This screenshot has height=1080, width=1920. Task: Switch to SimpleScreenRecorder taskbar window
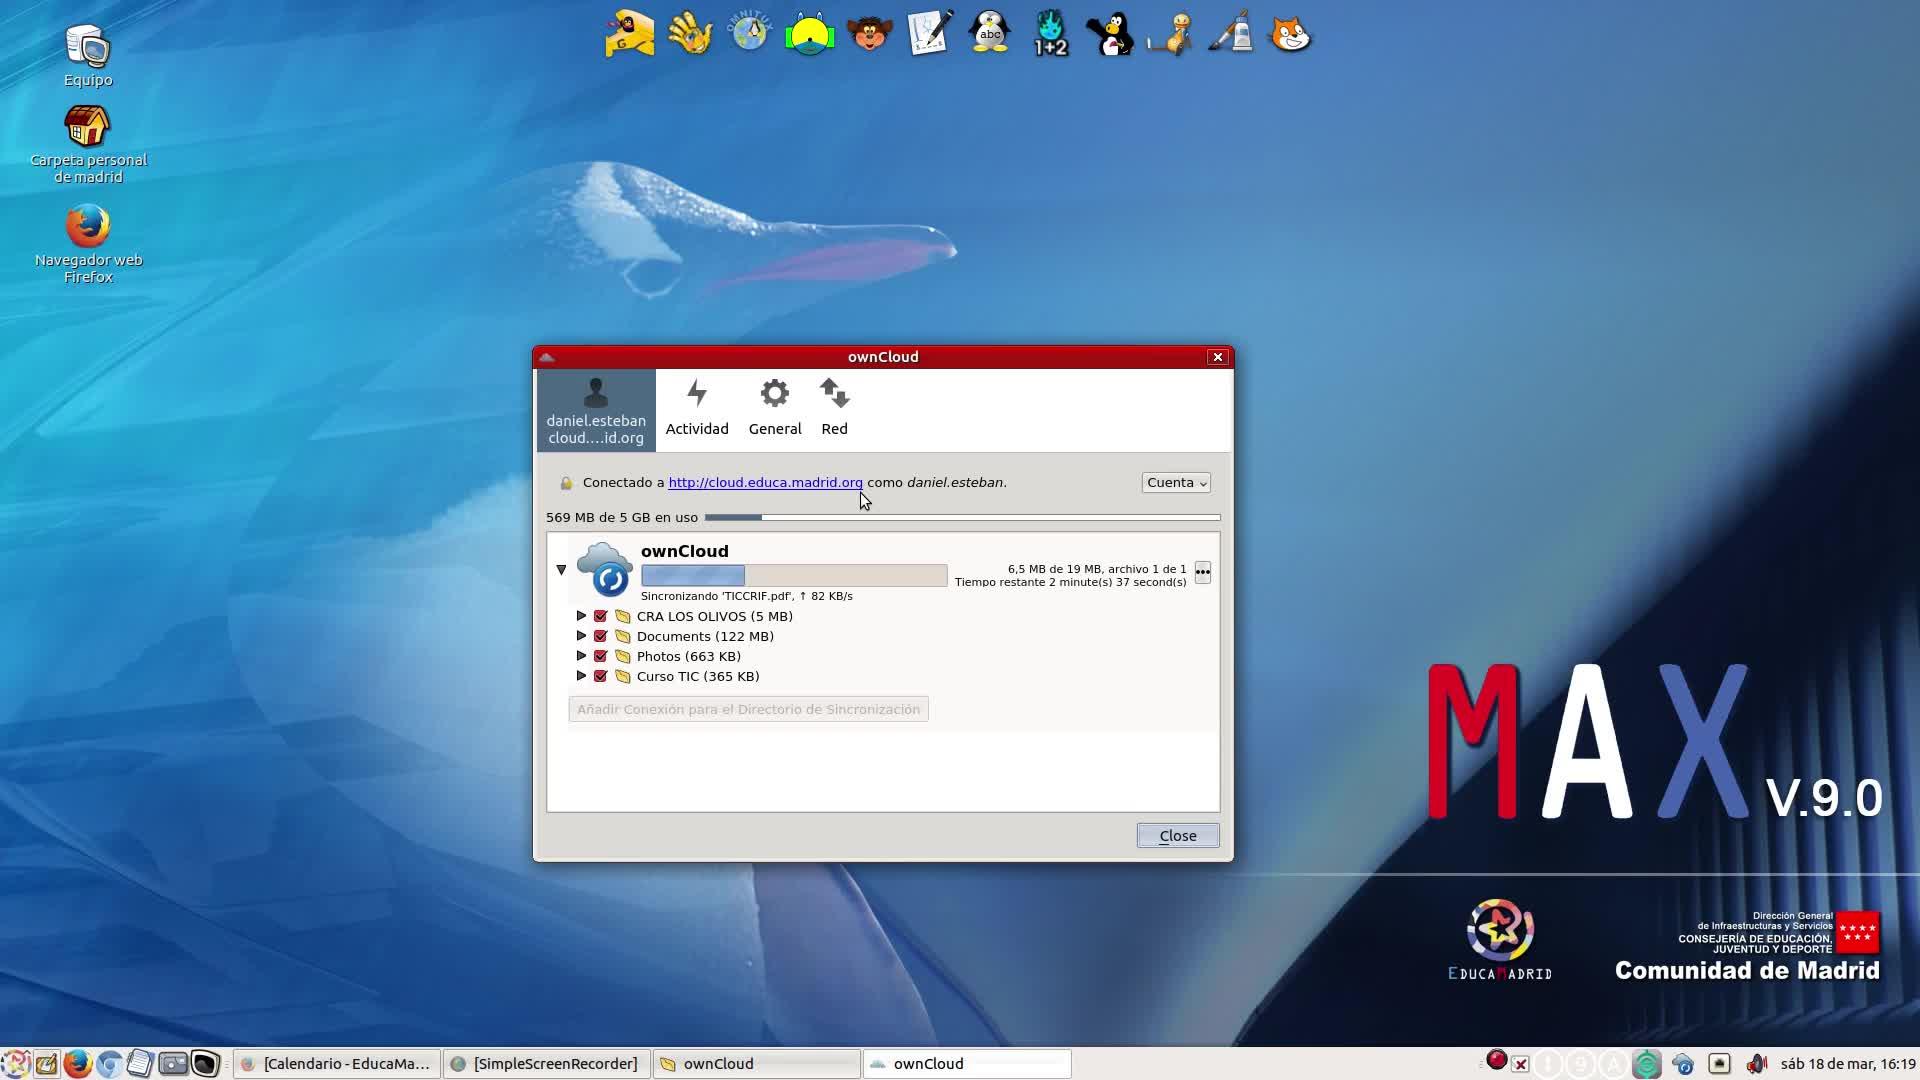click(x=546, y=1064)
